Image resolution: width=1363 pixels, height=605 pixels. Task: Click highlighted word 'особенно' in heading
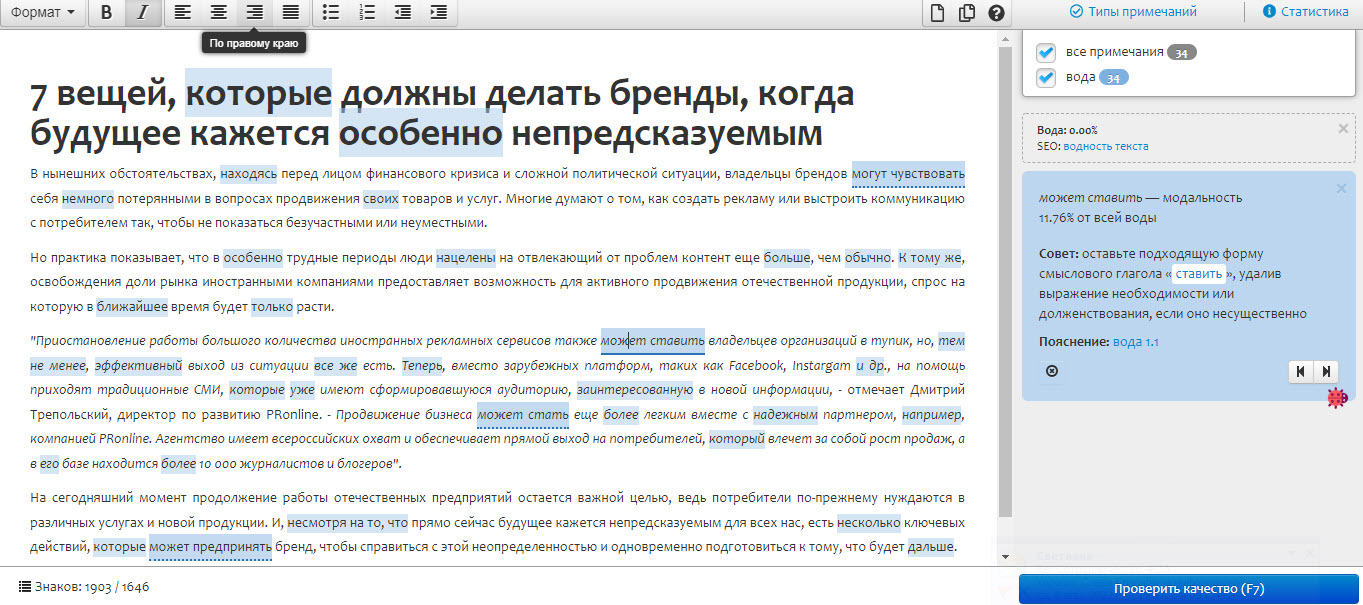coord(421,133)
